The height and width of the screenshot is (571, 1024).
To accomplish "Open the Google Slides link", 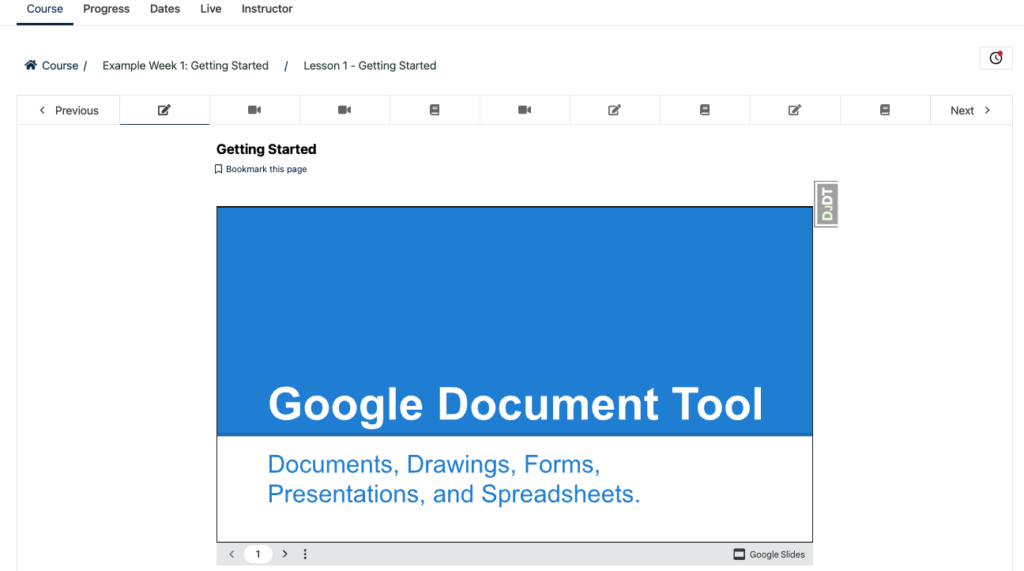I will [769, 554].
